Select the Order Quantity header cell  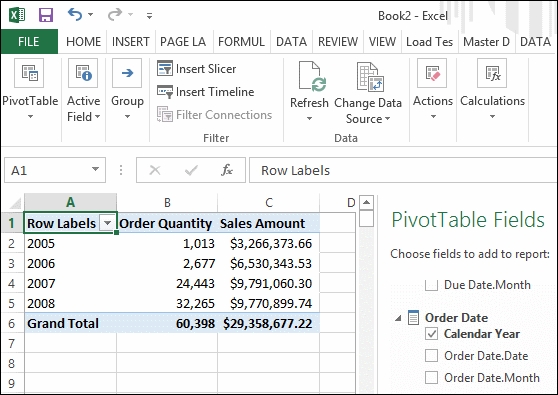coord(167,223)
